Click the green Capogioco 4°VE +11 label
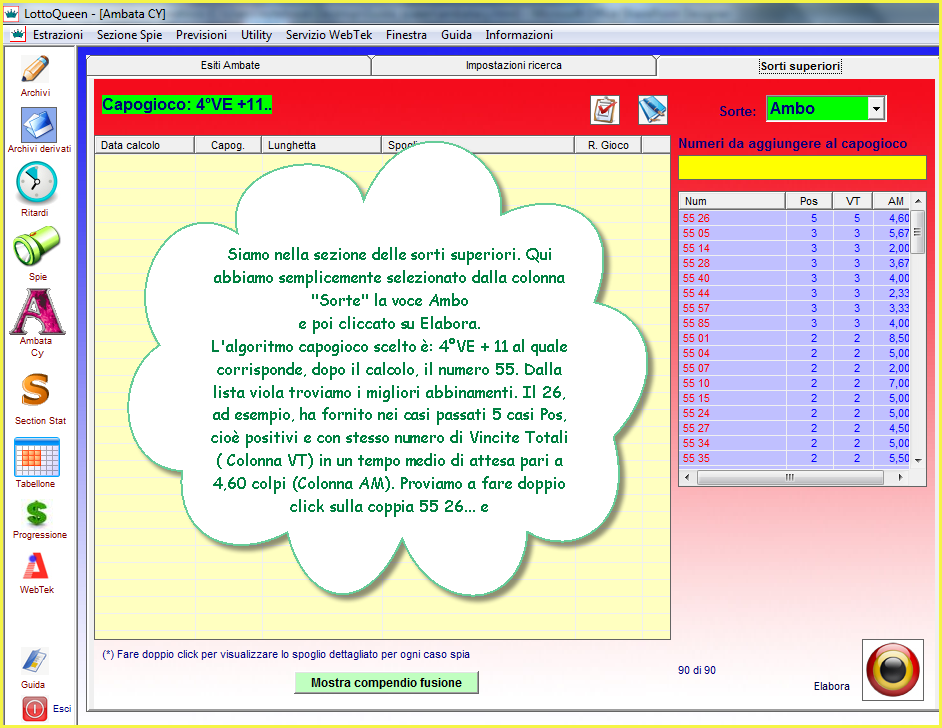This screenshot has width=942, height=728. 187,105
